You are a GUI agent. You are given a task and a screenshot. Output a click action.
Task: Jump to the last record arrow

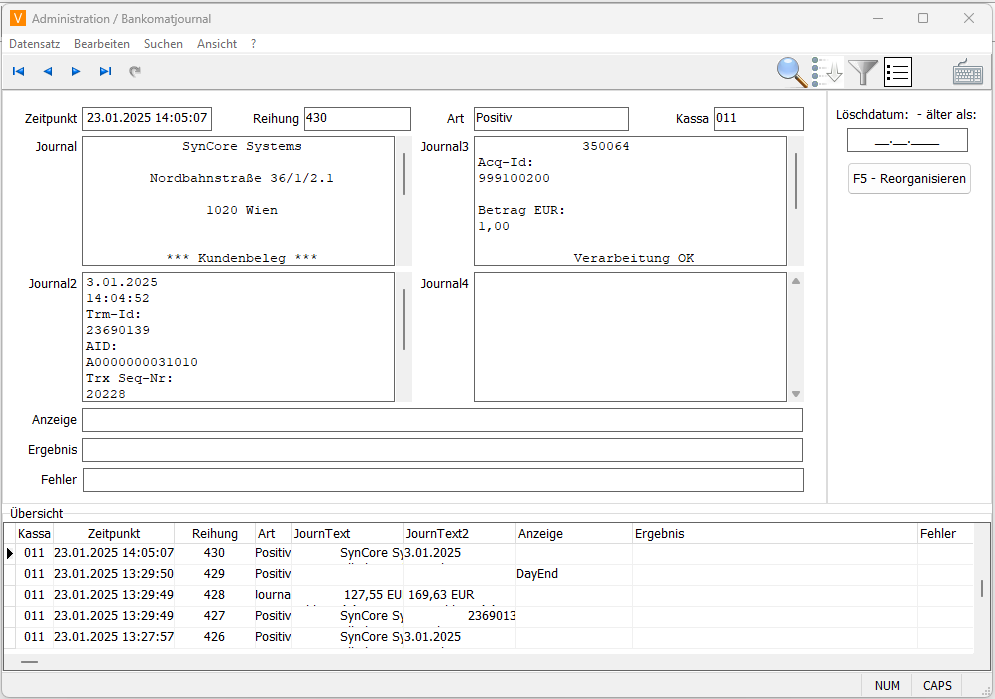pyautogui.click(x=105, y=71)
